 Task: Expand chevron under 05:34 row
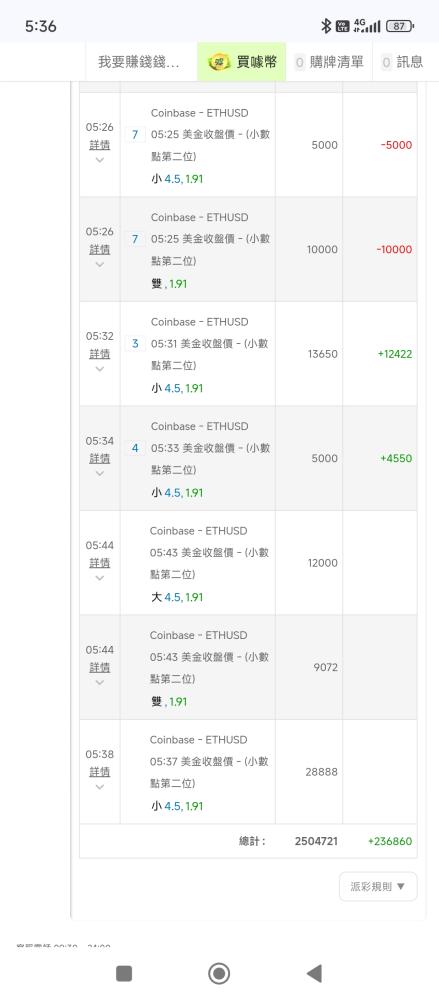[x=100, y=473]
